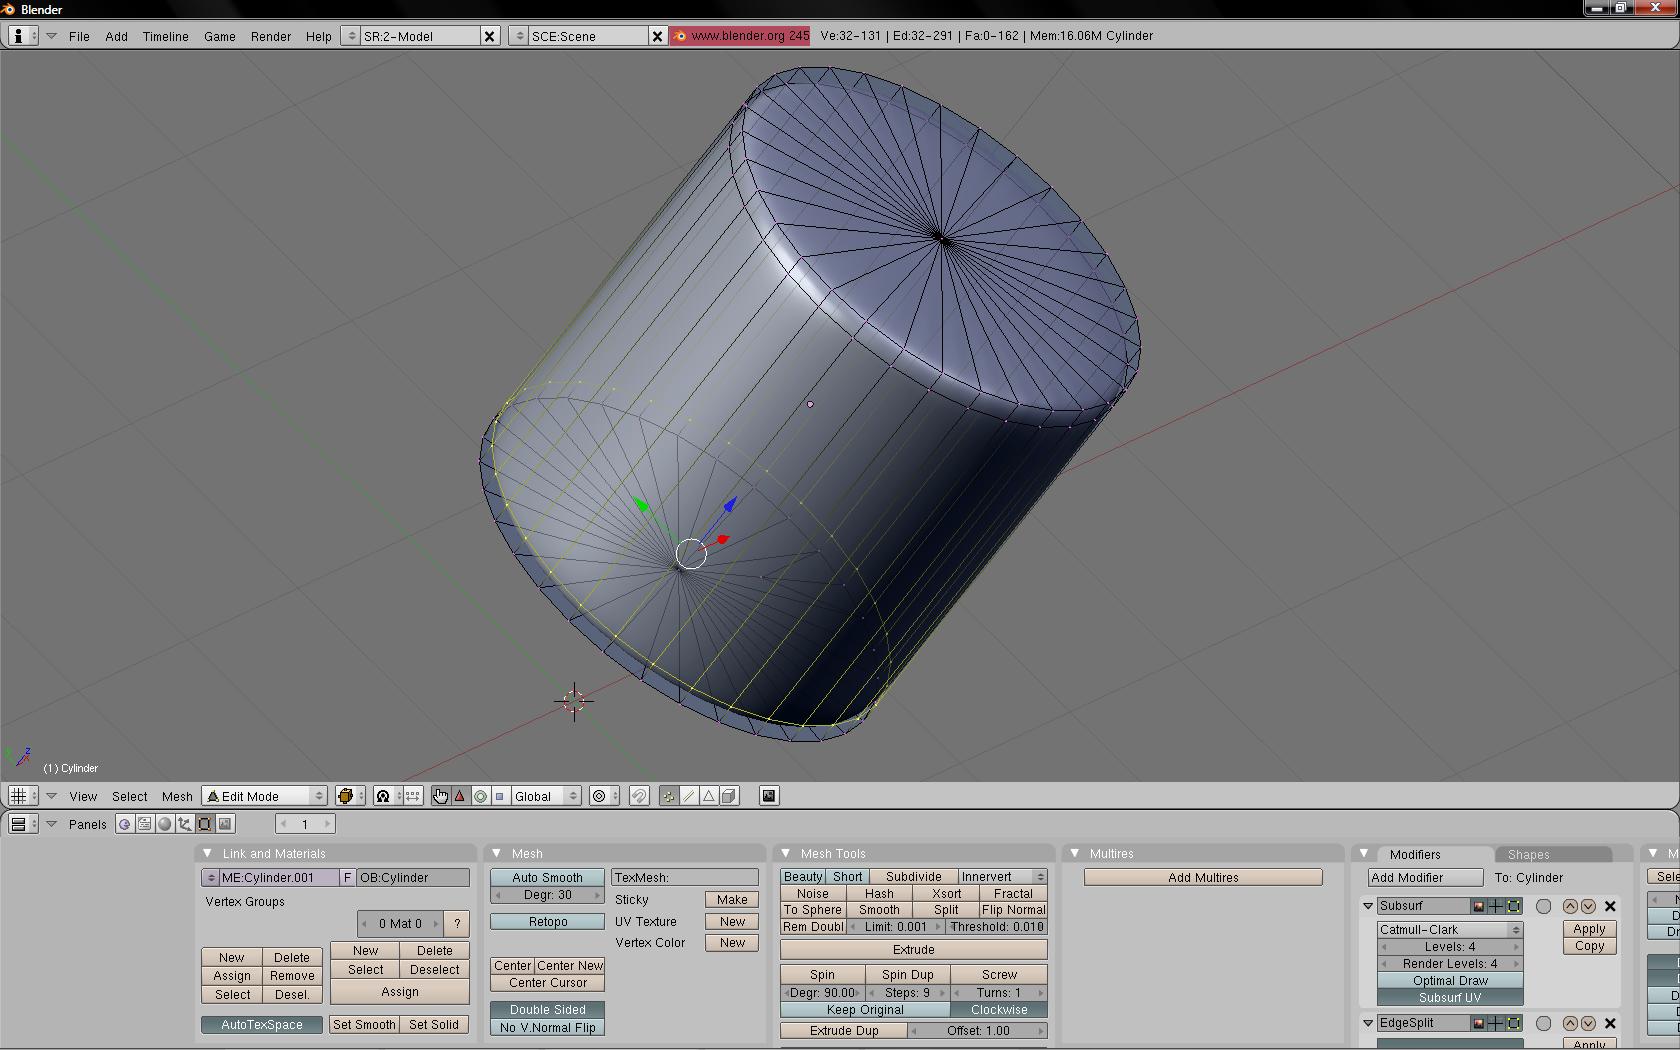
Task: Switch to edge select mode icon
Action: click(x=689, y=796)
